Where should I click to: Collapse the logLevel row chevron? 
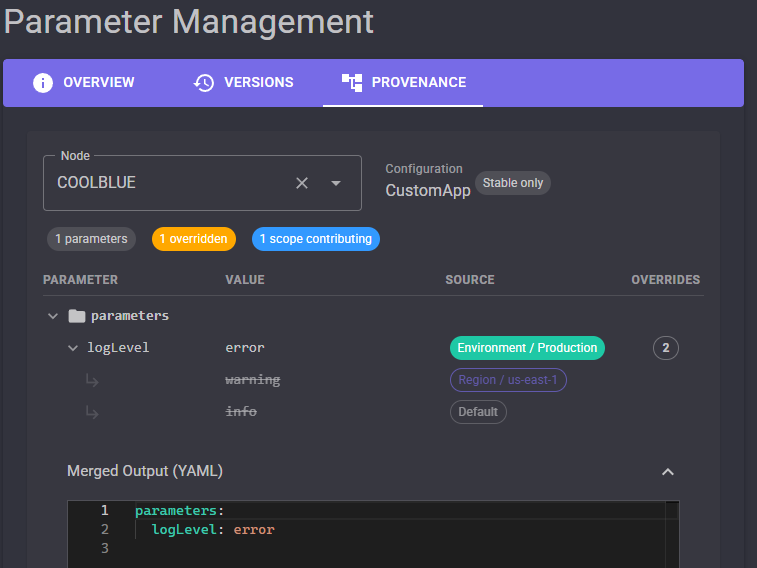[x=73, y=348]
